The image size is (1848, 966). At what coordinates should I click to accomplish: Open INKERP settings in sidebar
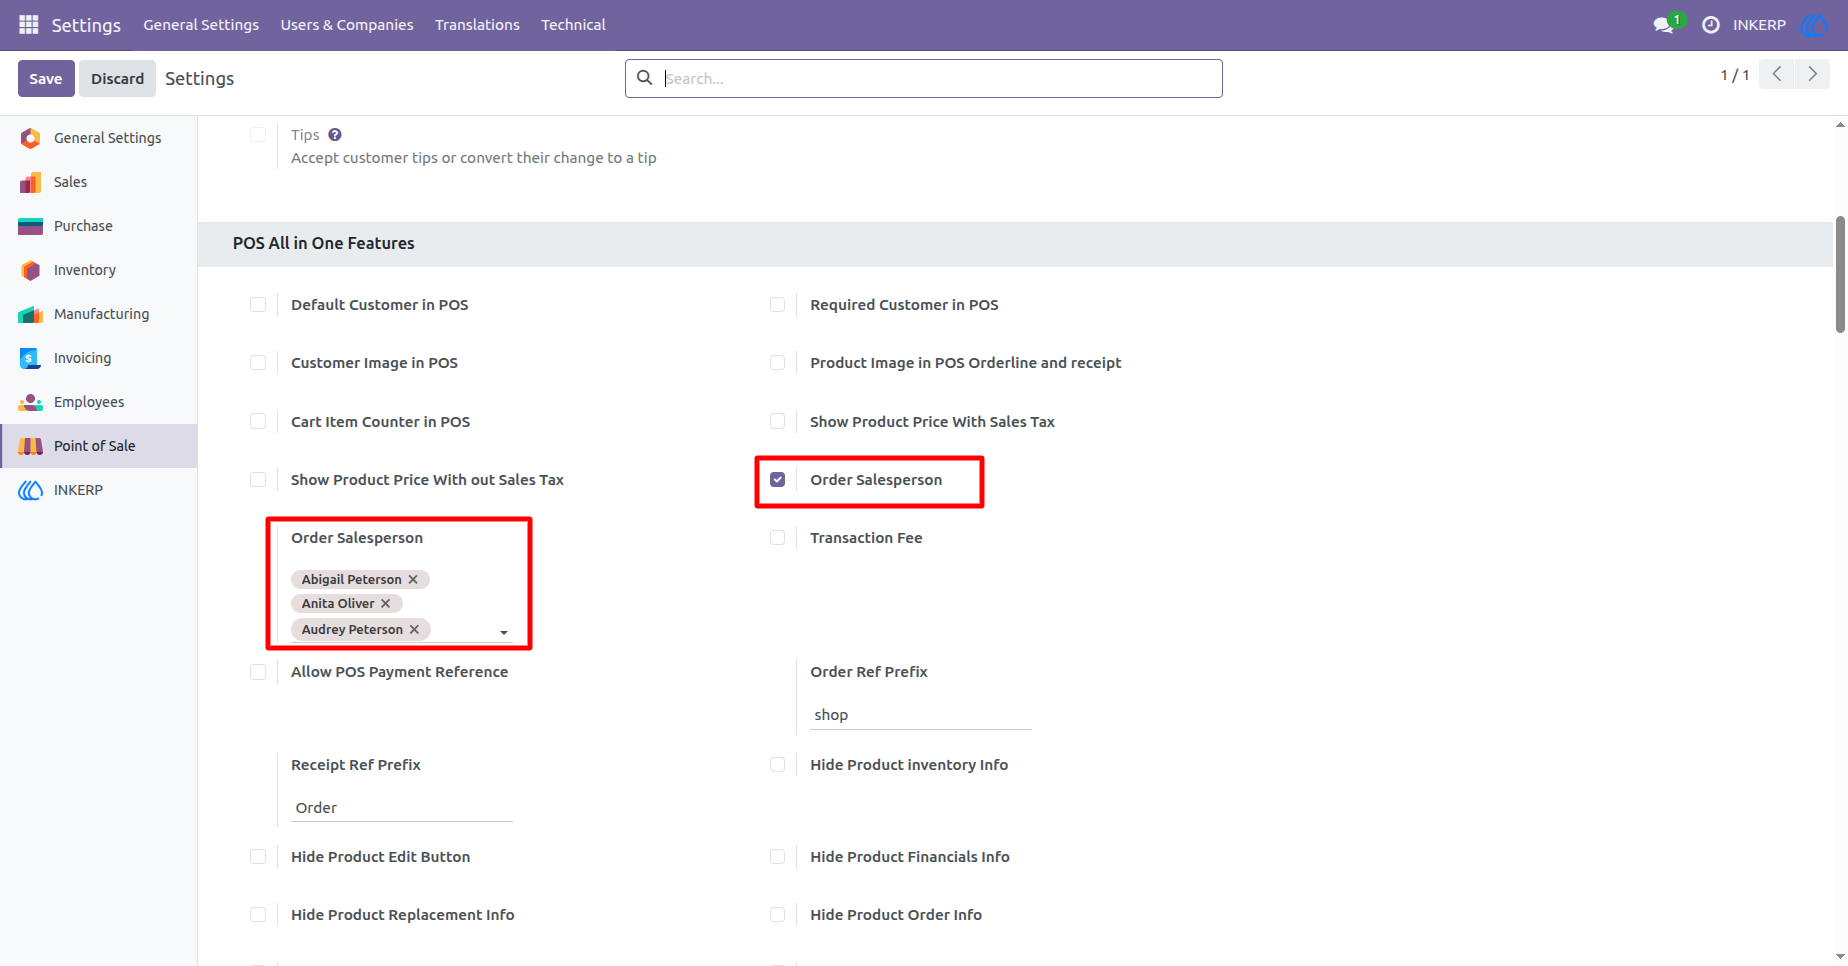[x=98, y=490]
